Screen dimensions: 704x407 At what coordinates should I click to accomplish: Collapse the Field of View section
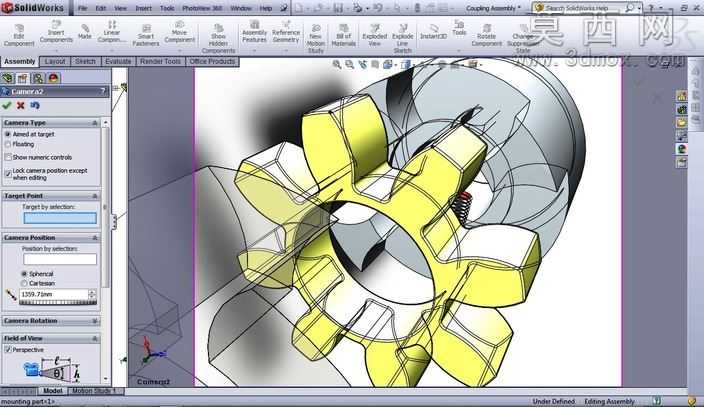tap(95, 338)
